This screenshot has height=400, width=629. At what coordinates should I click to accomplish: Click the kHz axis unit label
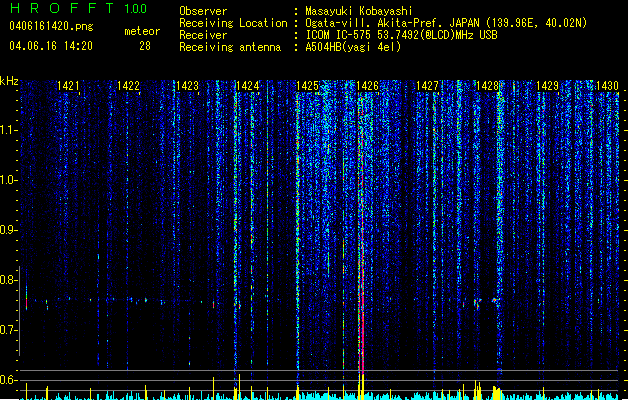[x=9, y=81]
